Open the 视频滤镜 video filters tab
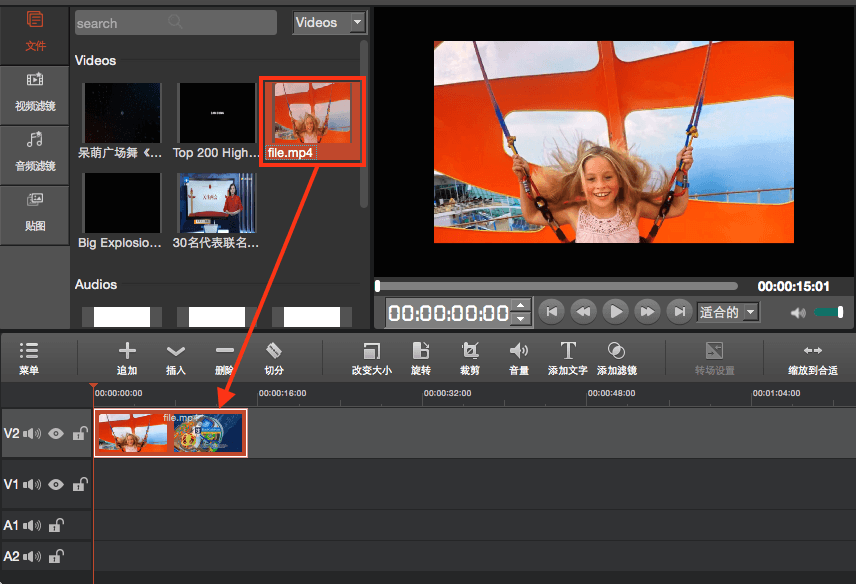The height and width of the screenshot is (584, 856). pos(35,93)
